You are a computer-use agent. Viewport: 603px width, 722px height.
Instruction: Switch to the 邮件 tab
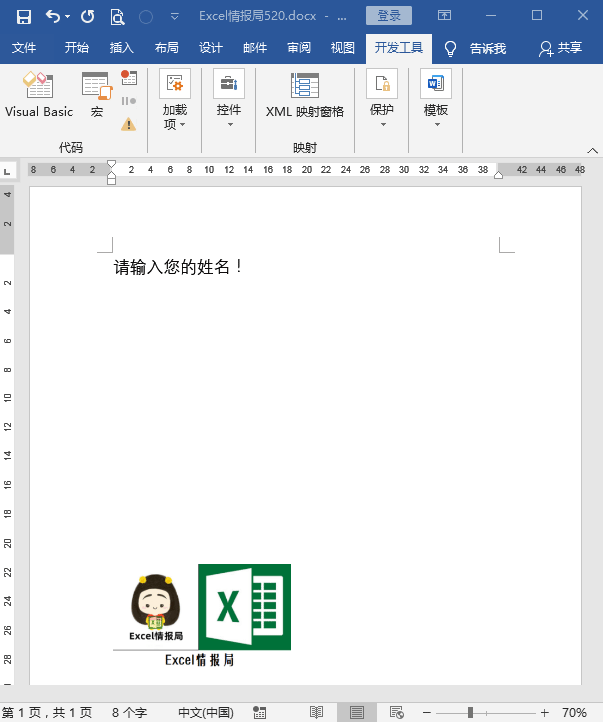pos(255,47)
